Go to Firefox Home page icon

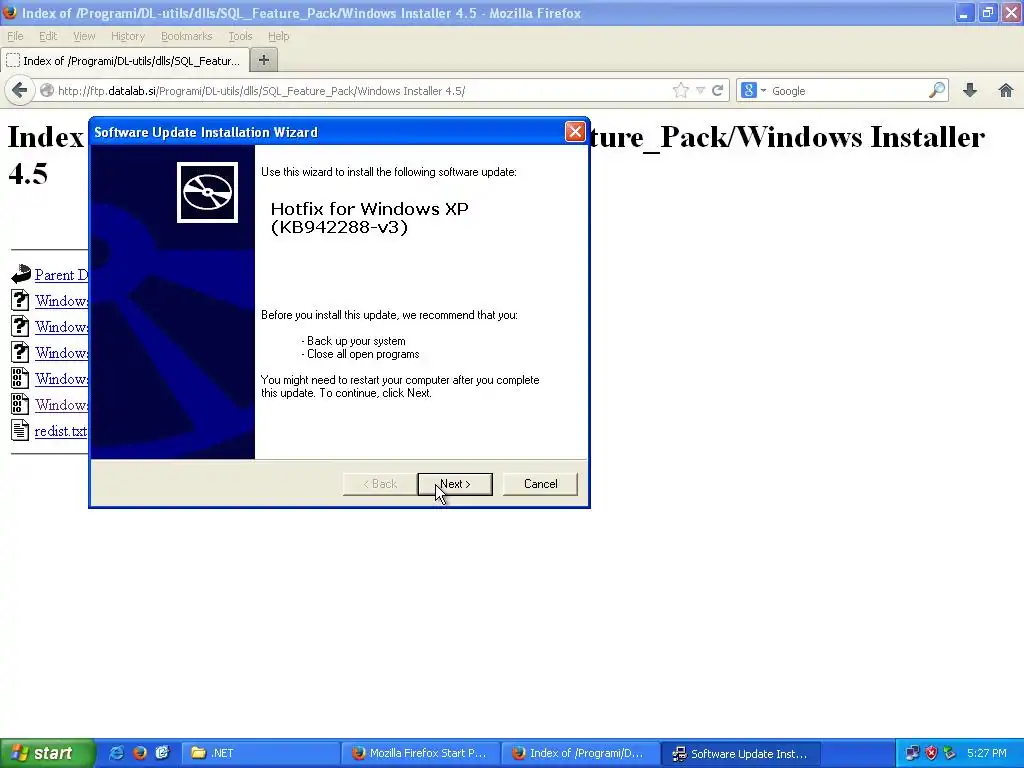tap(1006, 90)
